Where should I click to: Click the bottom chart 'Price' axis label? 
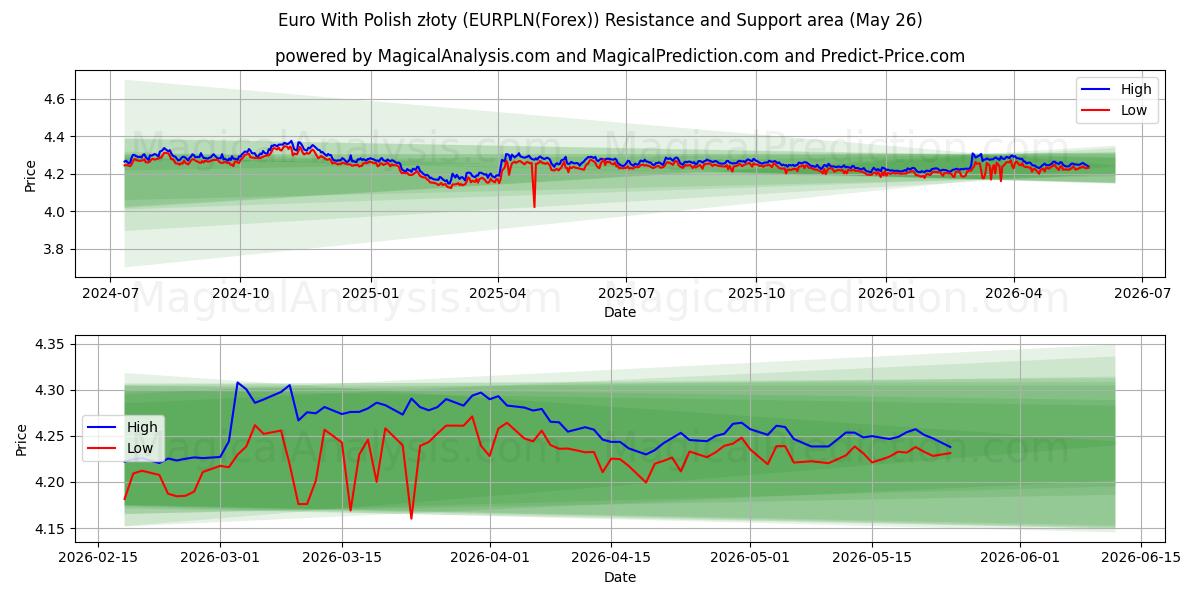pos(22,438)
